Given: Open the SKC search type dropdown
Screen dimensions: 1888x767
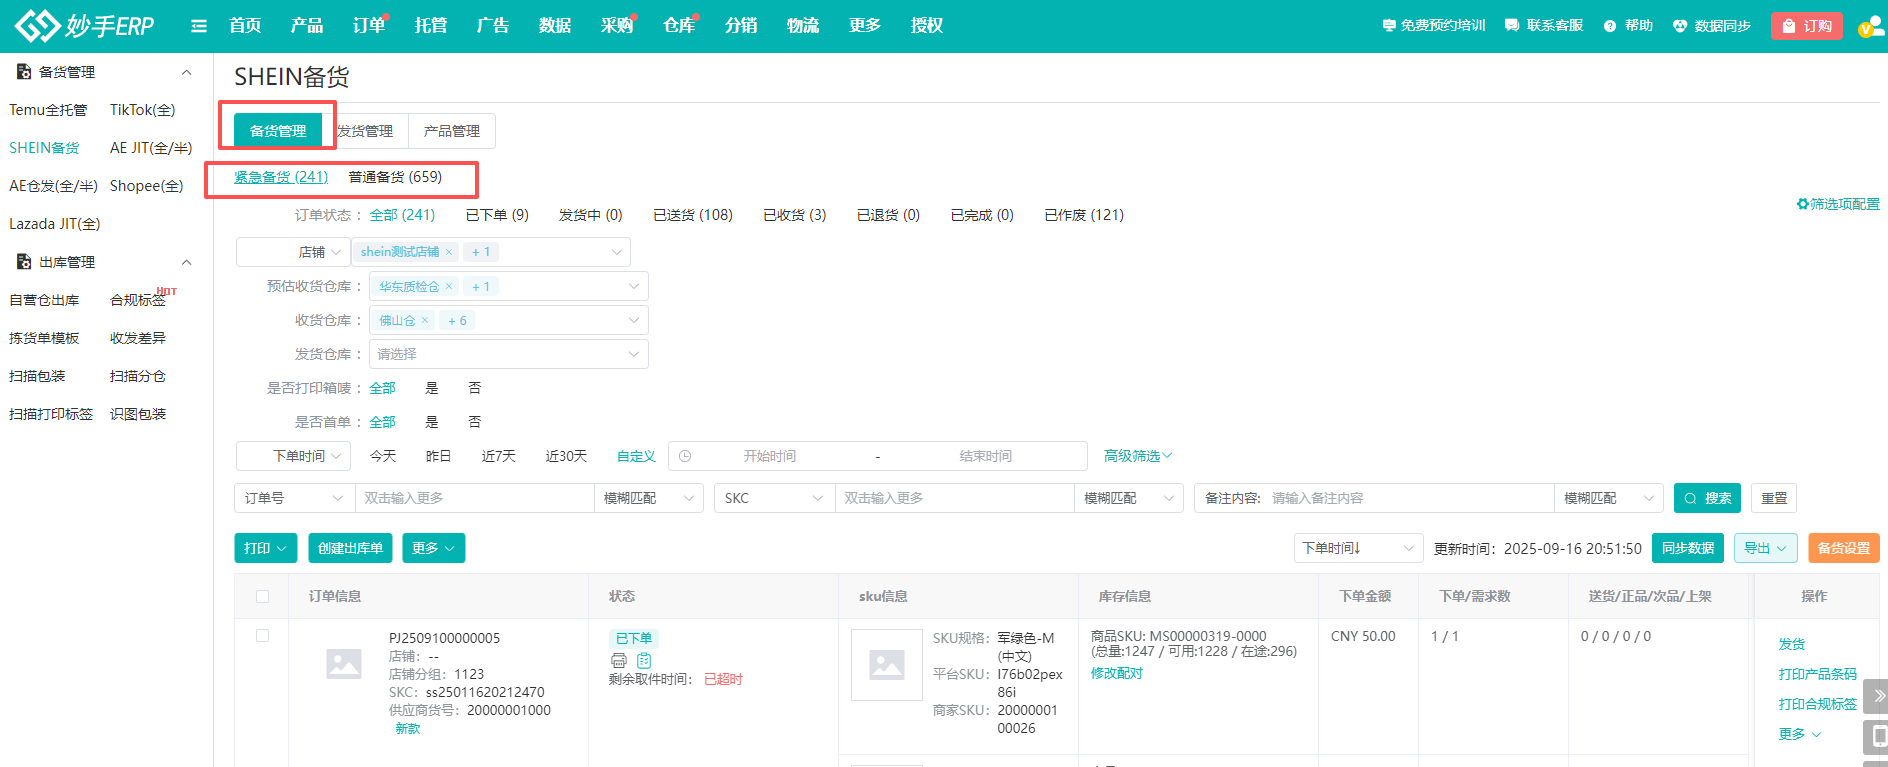Looking at the screenshot, I should pyautogui.click(x=774, y=498).
